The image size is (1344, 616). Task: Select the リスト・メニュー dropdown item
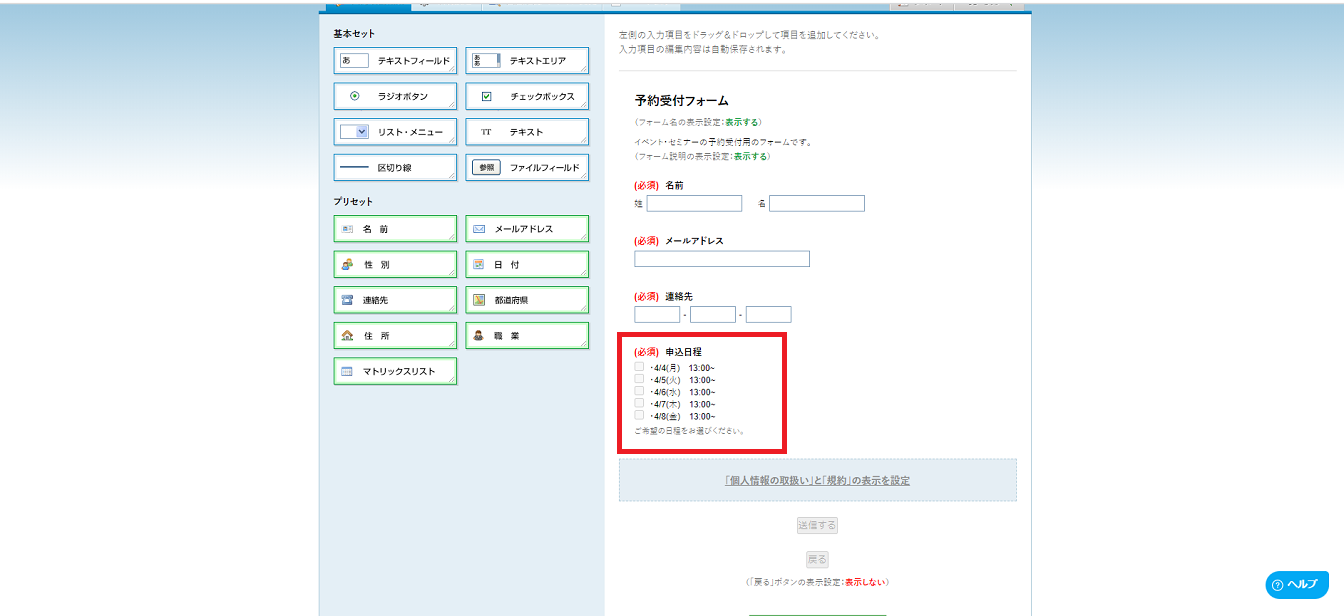pyautogui.click(x=395, y=132)
